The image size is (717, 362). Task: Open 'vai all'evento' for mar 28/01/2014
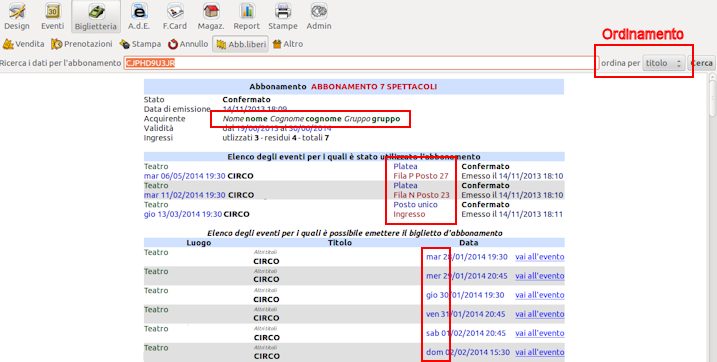(x=540, y=257)
